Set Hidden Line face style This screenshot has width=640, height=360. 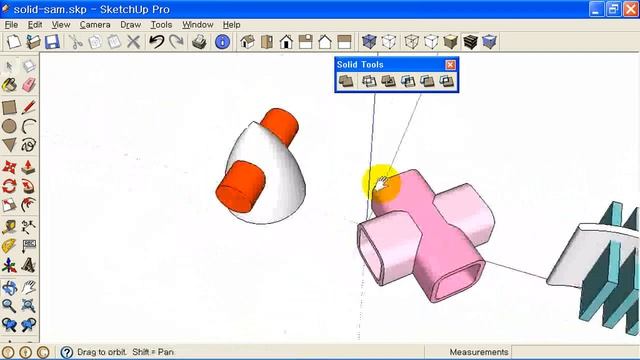[431, 42]
